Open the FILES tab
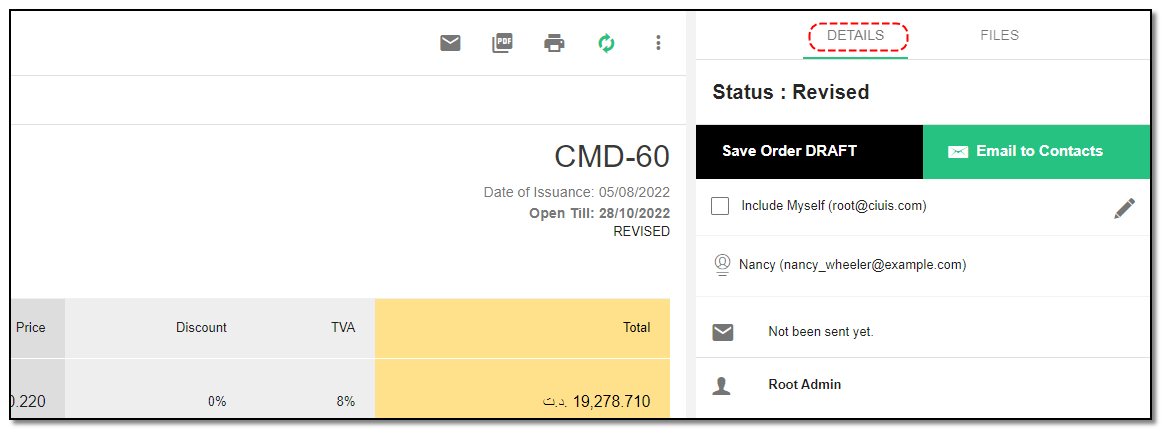Screen dimensions: 1161x429 click(1000, 36)
